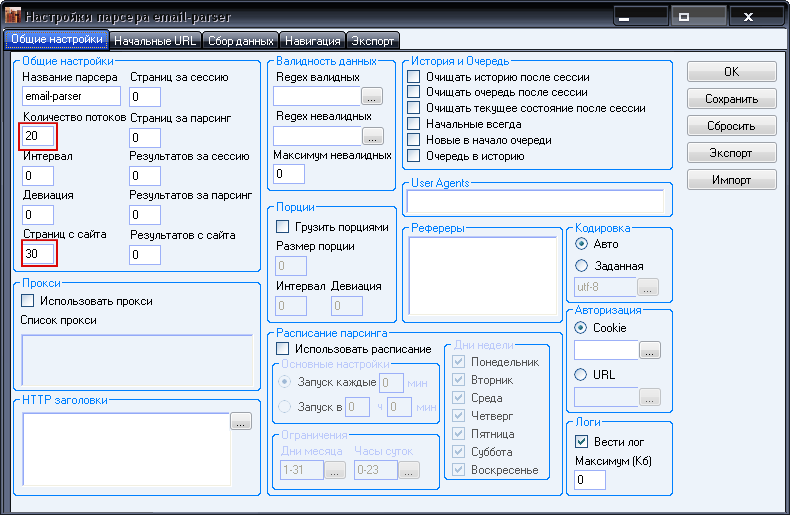Image resolution: width=790 pixels, height=515 pixels.
Task: Click browse button next to Regex валидных
Action: pyautogui.click(x=372, y=97)
